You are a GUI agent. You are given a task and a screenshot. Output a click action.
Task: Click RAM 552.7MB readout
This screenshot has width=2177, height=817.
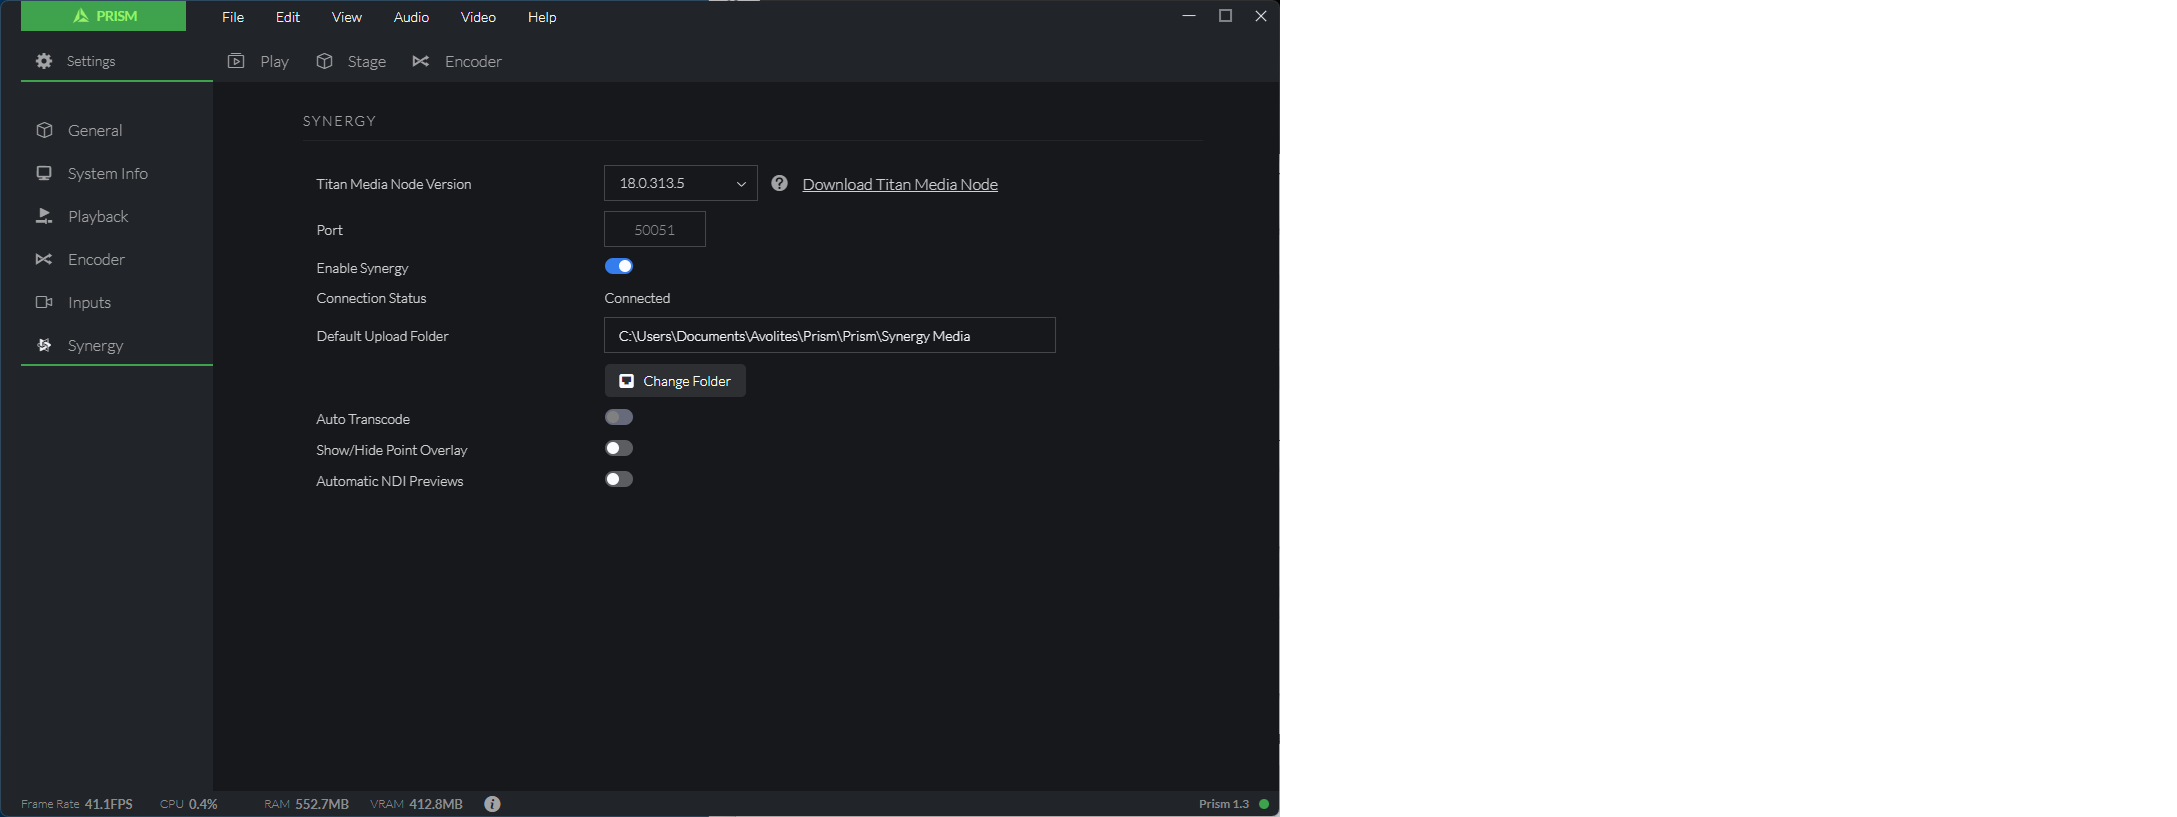[307, 804]
